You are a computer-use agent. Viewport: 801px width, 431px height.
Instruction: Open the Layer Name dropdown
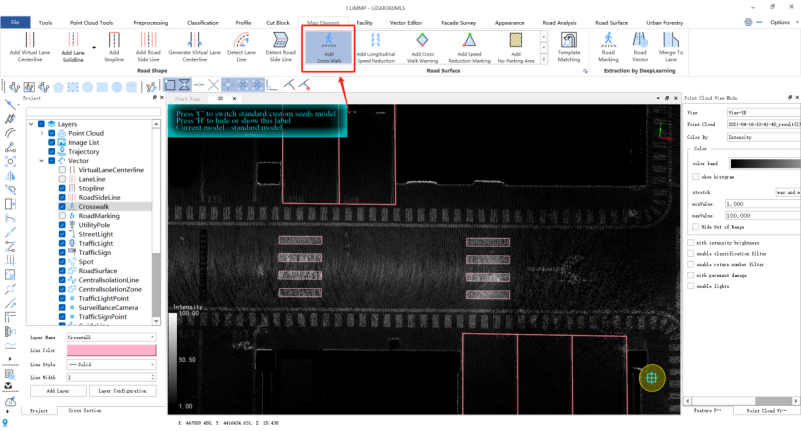coord(111,338)
